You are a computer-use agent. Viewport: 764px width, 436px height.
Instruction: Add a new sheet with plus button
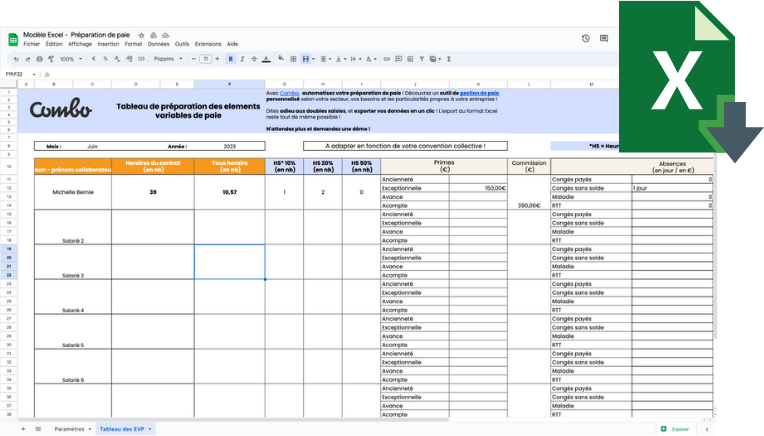[23, 429]
